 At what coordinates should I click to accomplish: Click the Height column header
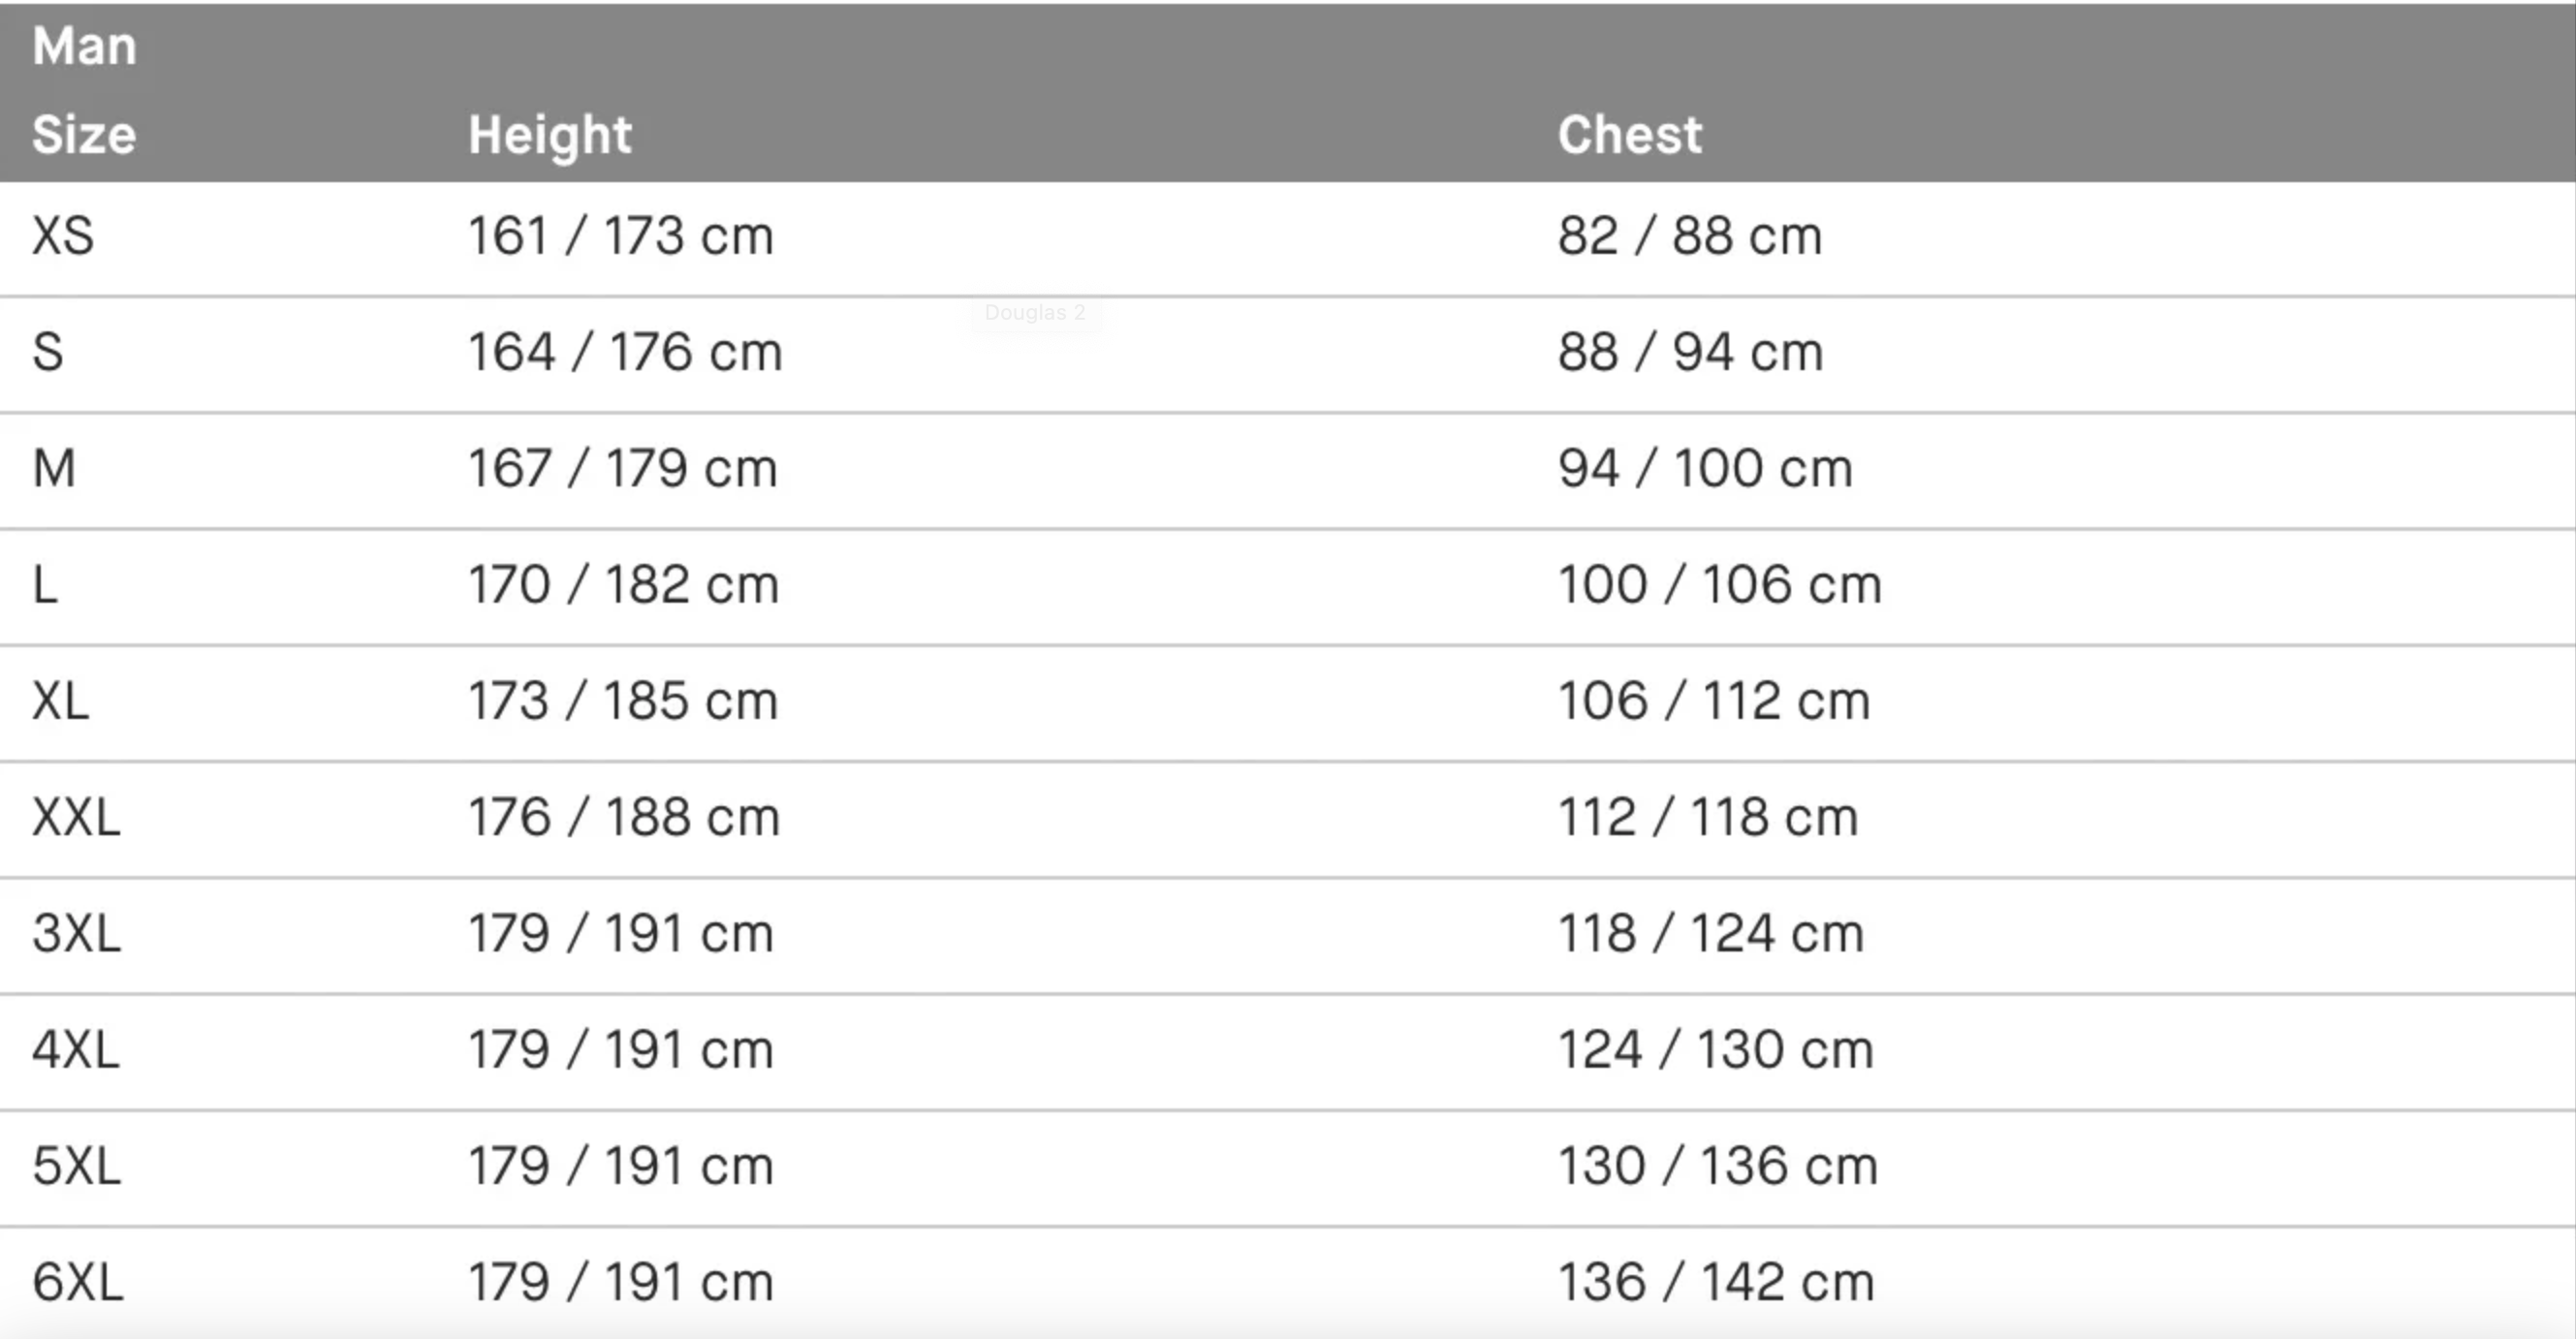click(550, 135)
